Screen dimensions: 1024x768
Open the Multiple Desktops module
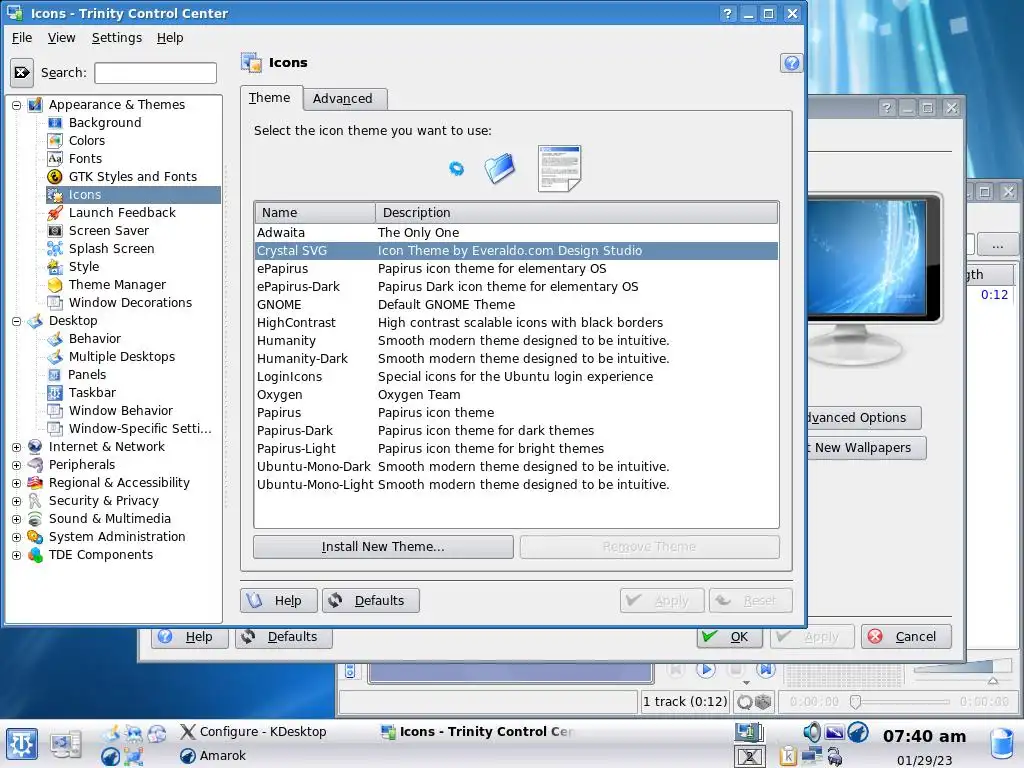pyautogui.click(x=121, y=357)
